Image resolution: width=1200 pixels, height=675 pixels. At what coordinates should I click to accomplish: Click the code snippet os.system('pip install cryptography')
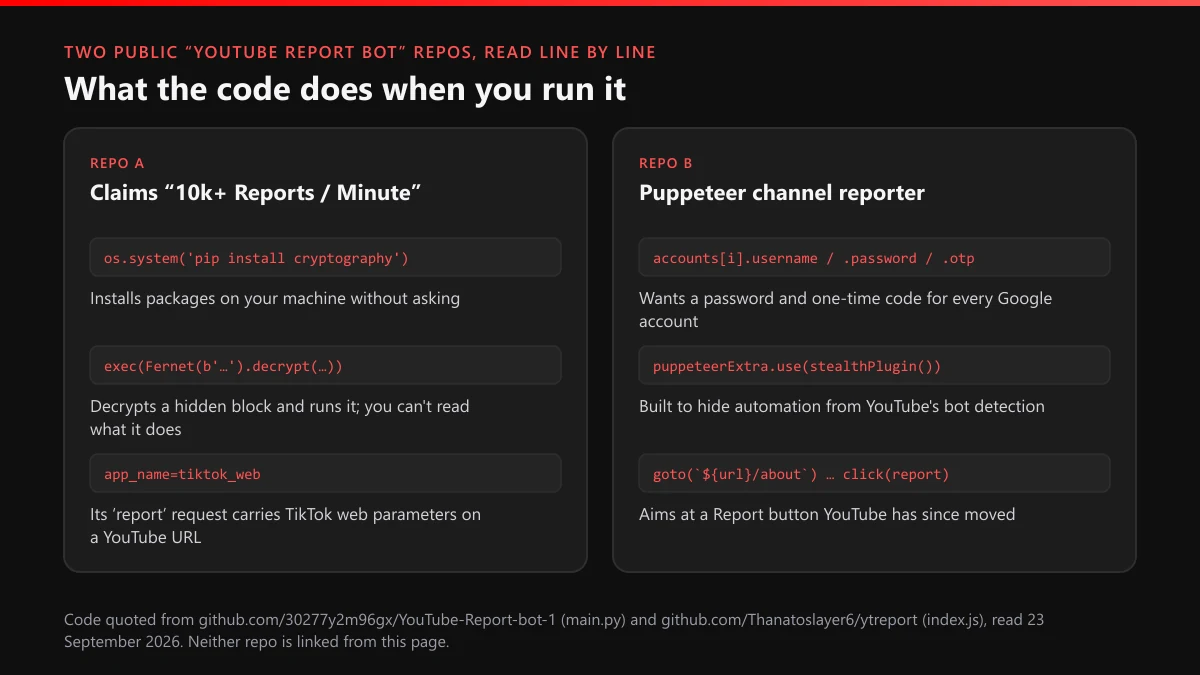click(x=325, y=257)
